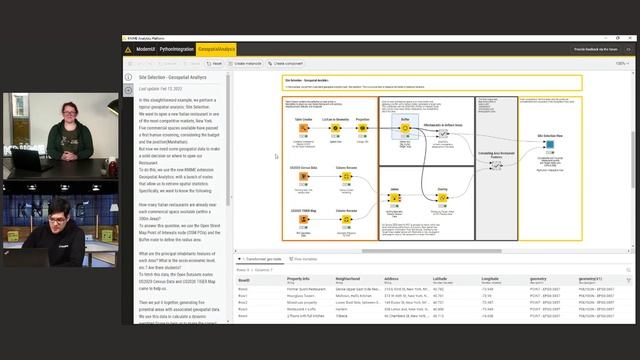Screen dimensions: 640x360
Task: Select the Column Renamer after TIGER Map
Action: point(346,220)
